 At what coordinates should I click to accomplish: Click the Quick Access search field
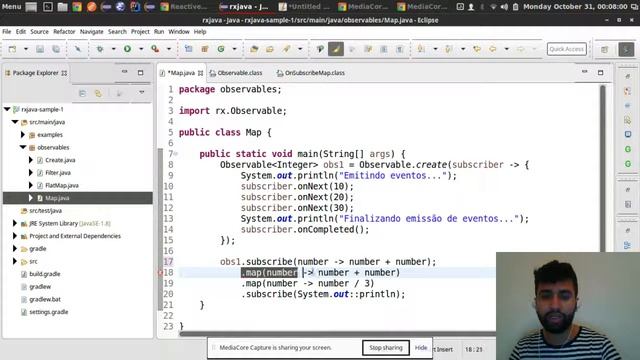pyautogui.click(x=567, y=49)
